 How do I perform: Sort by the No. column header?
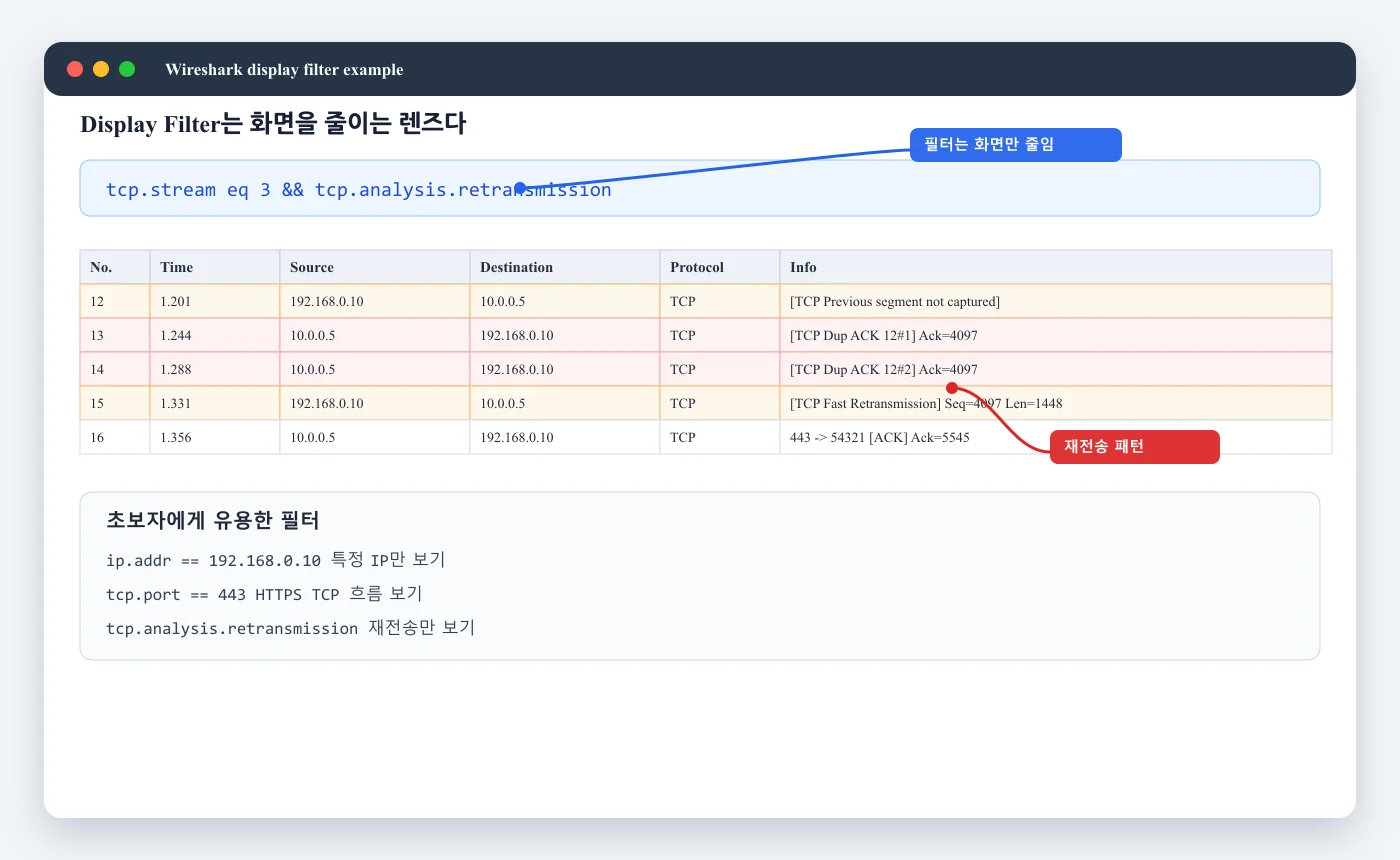(x=115, y=267)
